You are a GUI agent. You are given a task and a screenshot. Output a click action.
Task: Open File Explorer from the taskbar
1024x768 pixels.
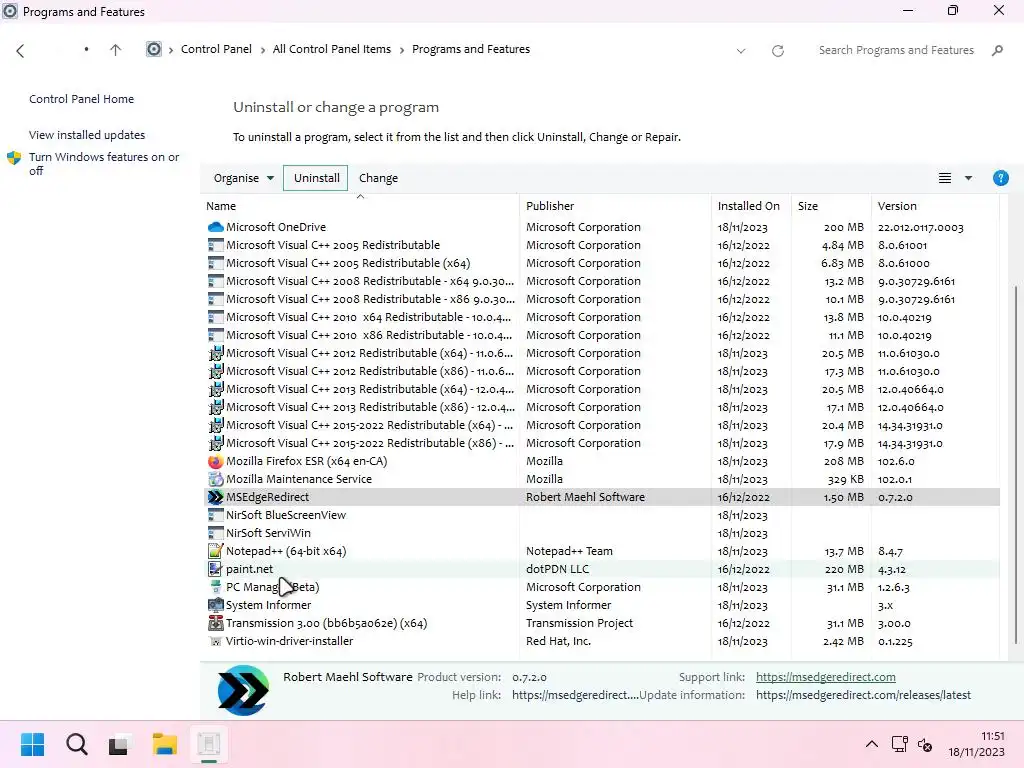(x=165, y=744)
